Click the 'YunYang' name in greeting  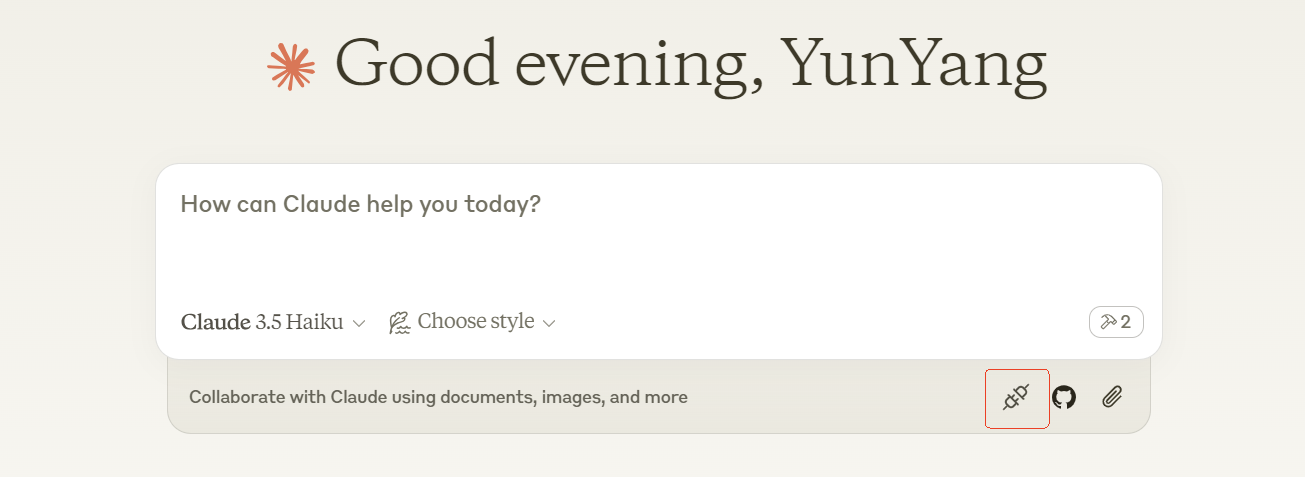click(x=913, y=64)
